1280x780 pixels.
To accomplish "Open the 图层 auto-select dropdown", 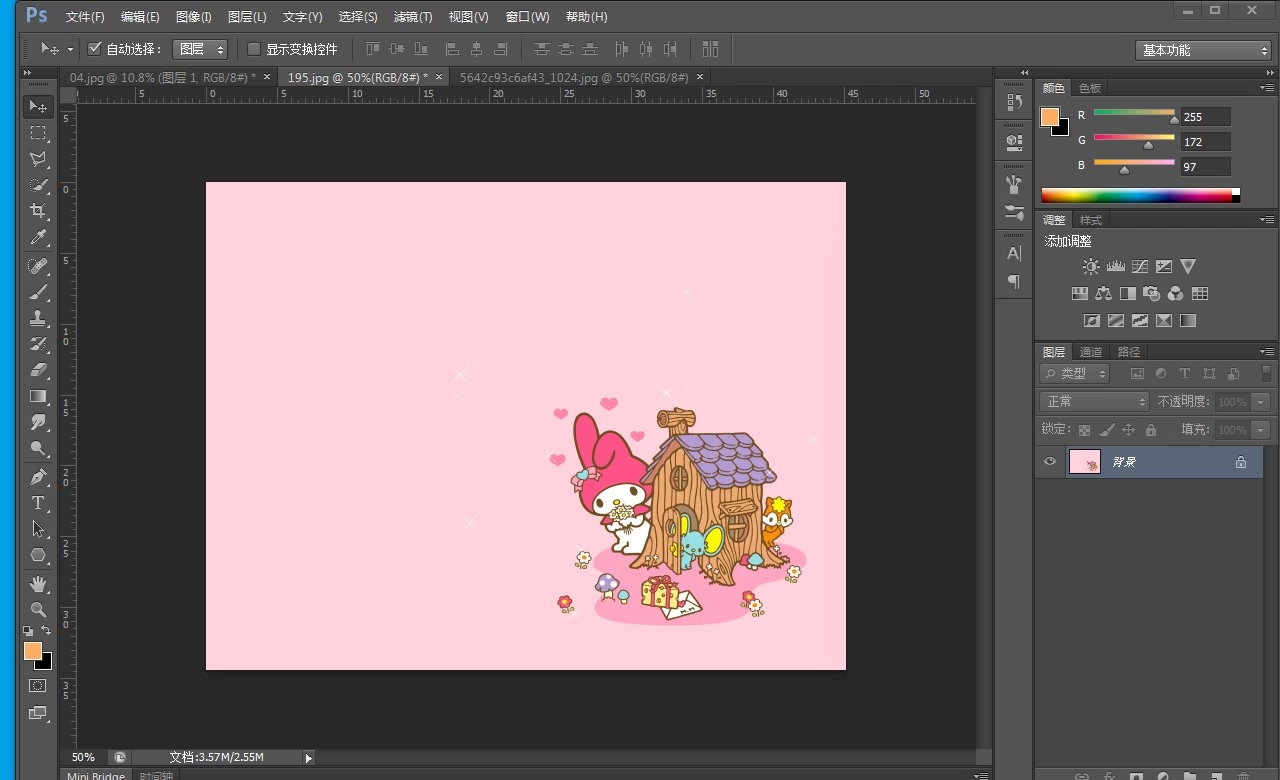I will [x=200, y=49].
